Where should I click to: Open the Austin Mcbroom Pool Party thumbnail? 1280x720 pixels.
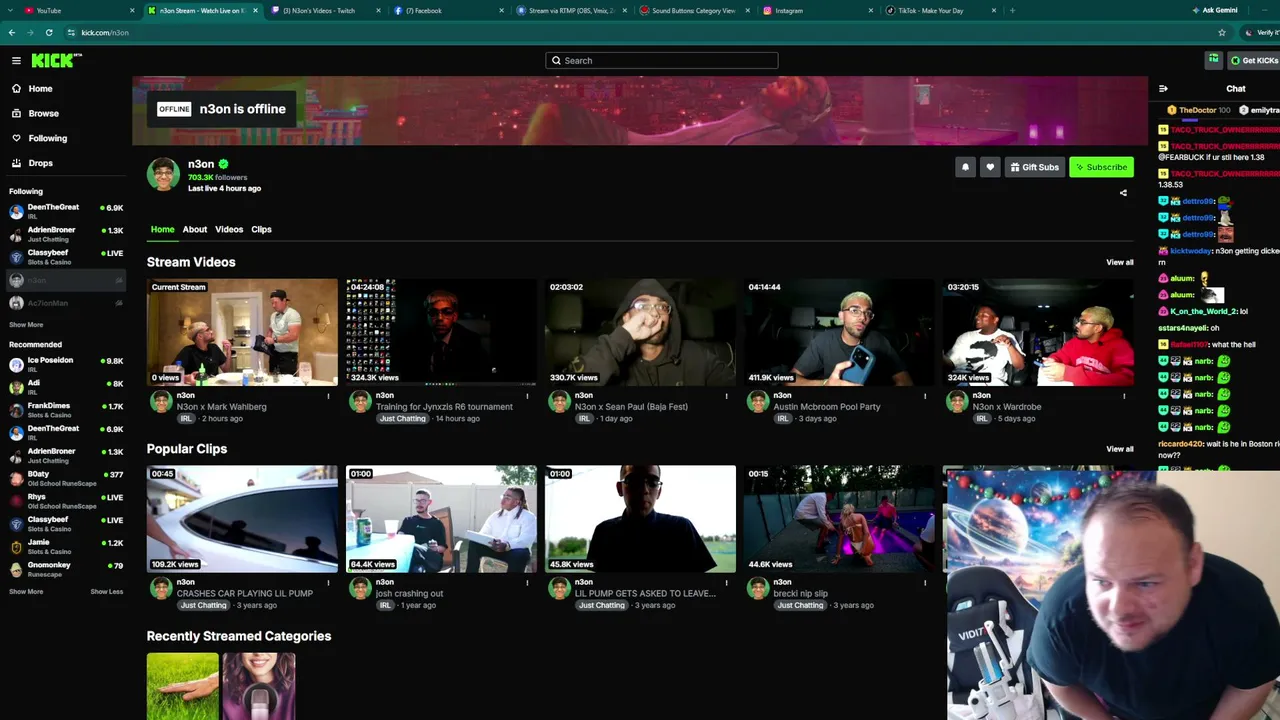click(839, 332)
